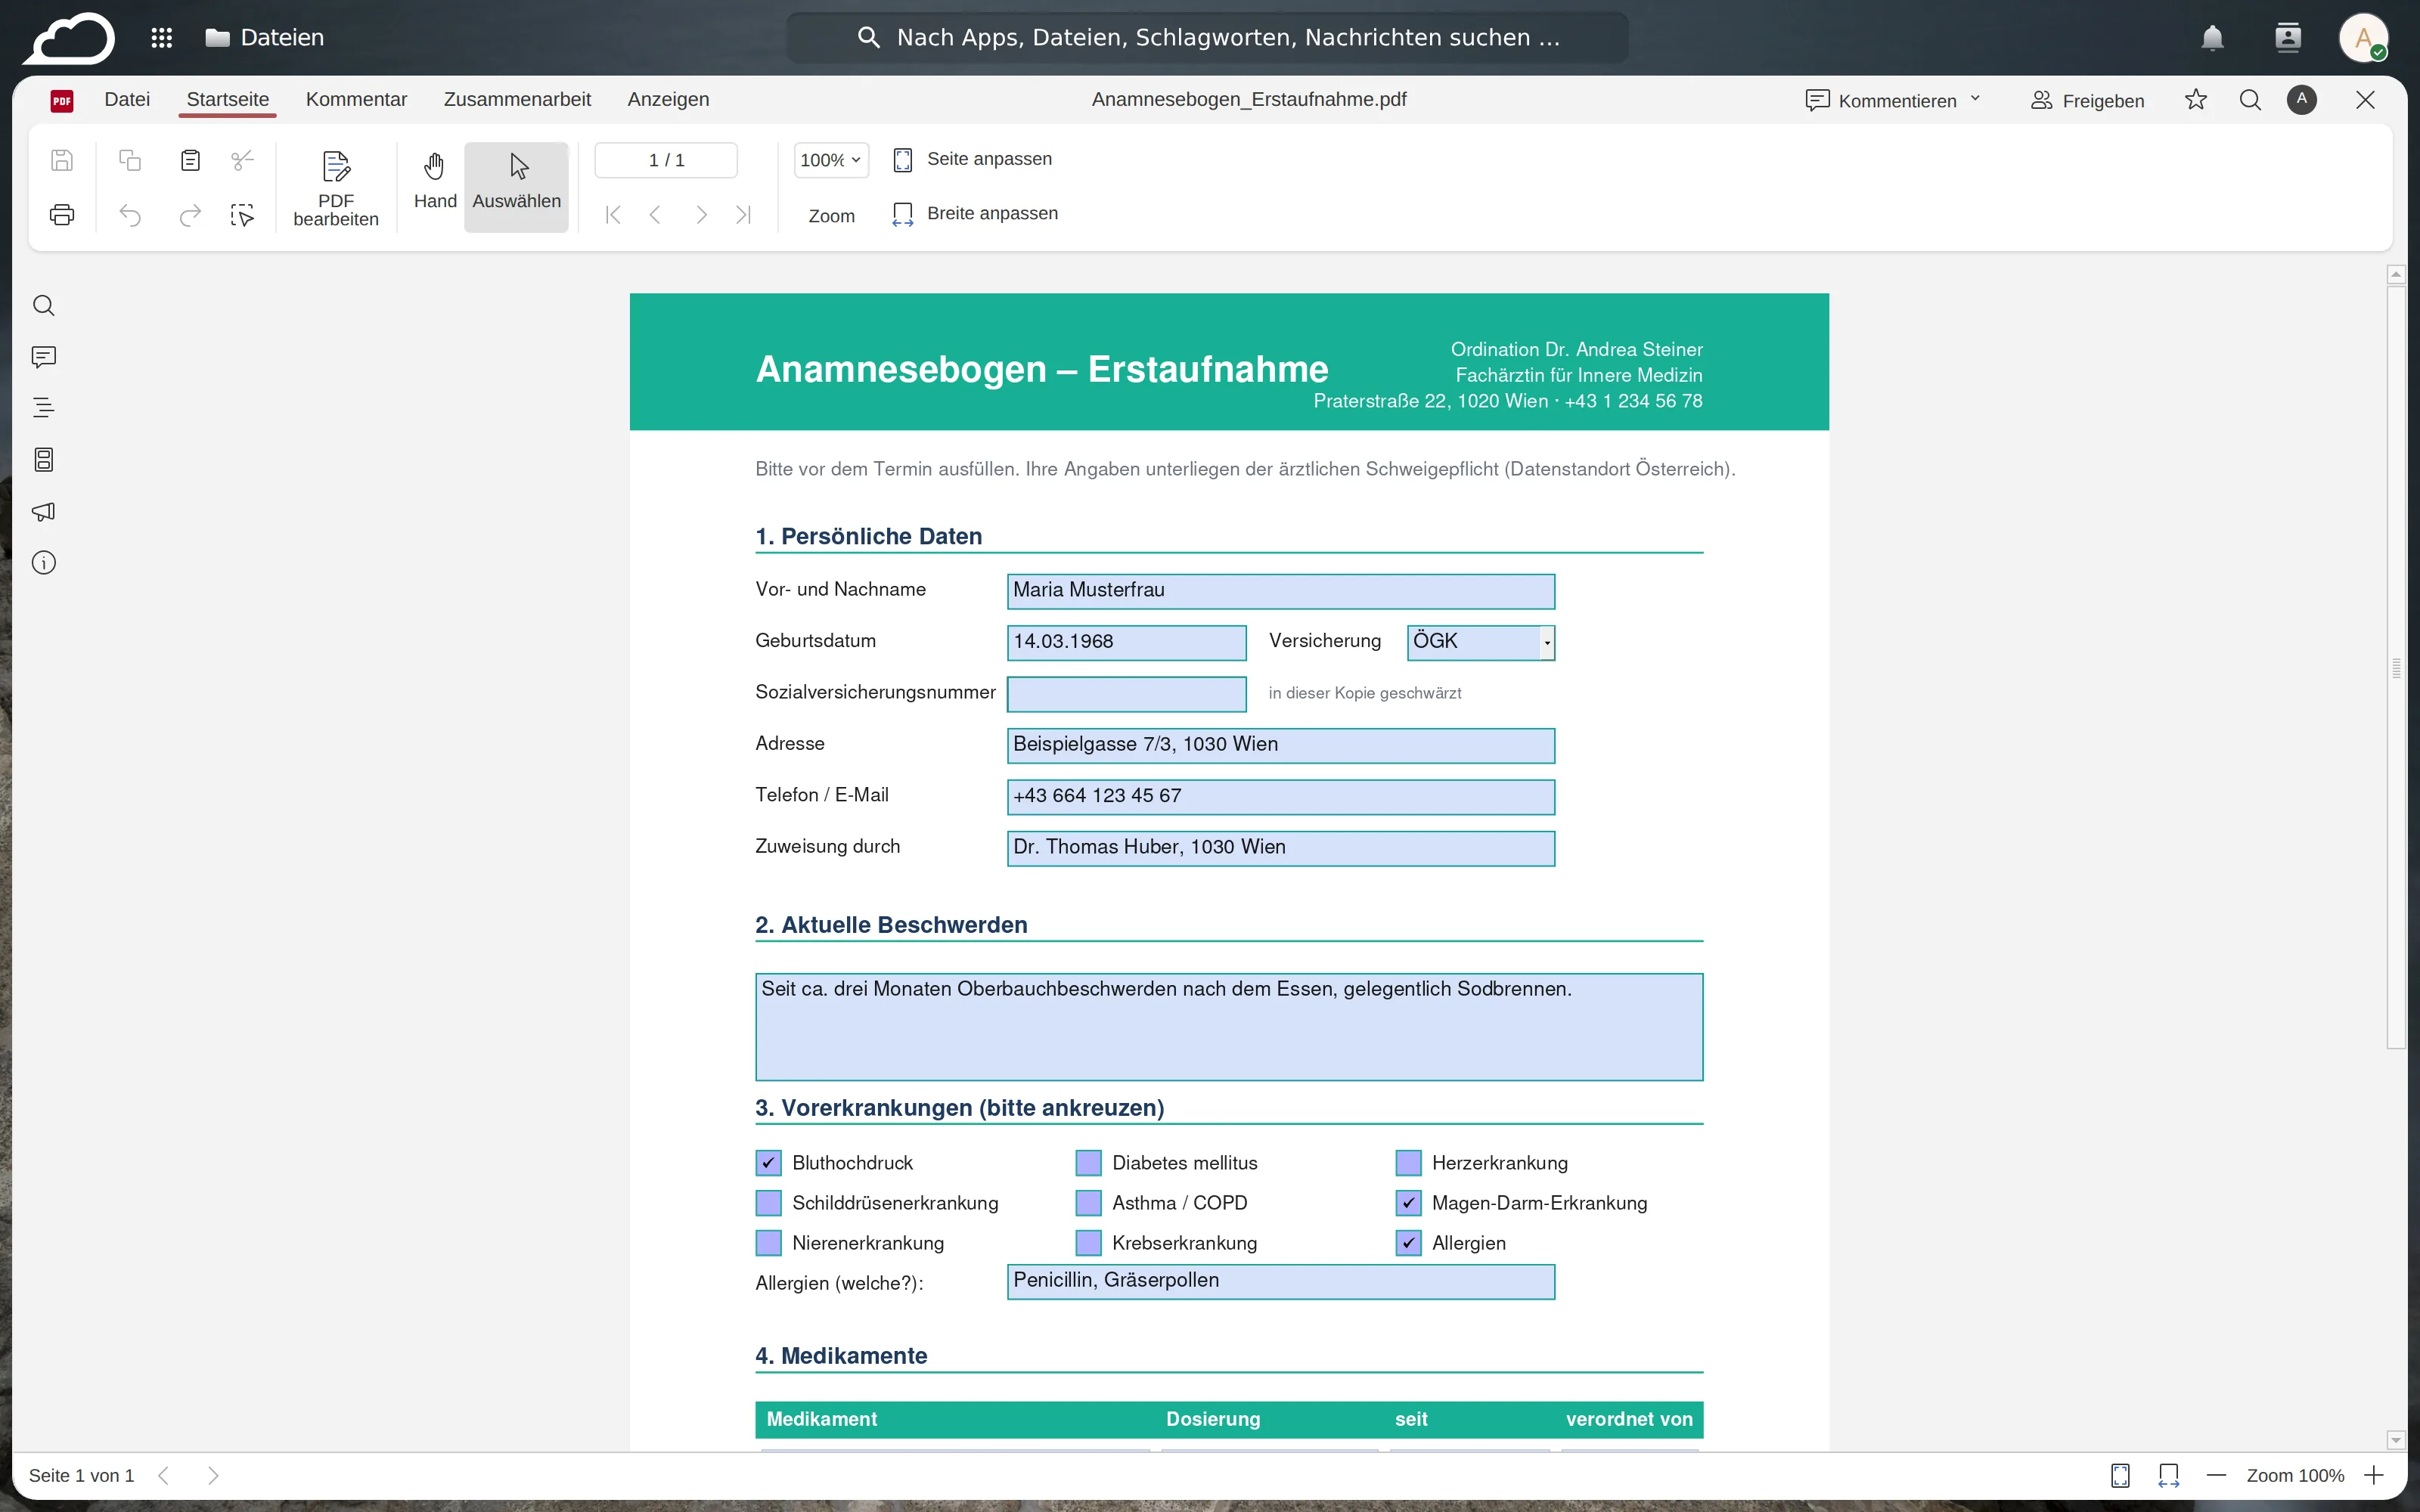Expand the Kommentieren mode dropdown
The height and width of the screenshot is (1512, 2420).
(x=1976, y=100)
